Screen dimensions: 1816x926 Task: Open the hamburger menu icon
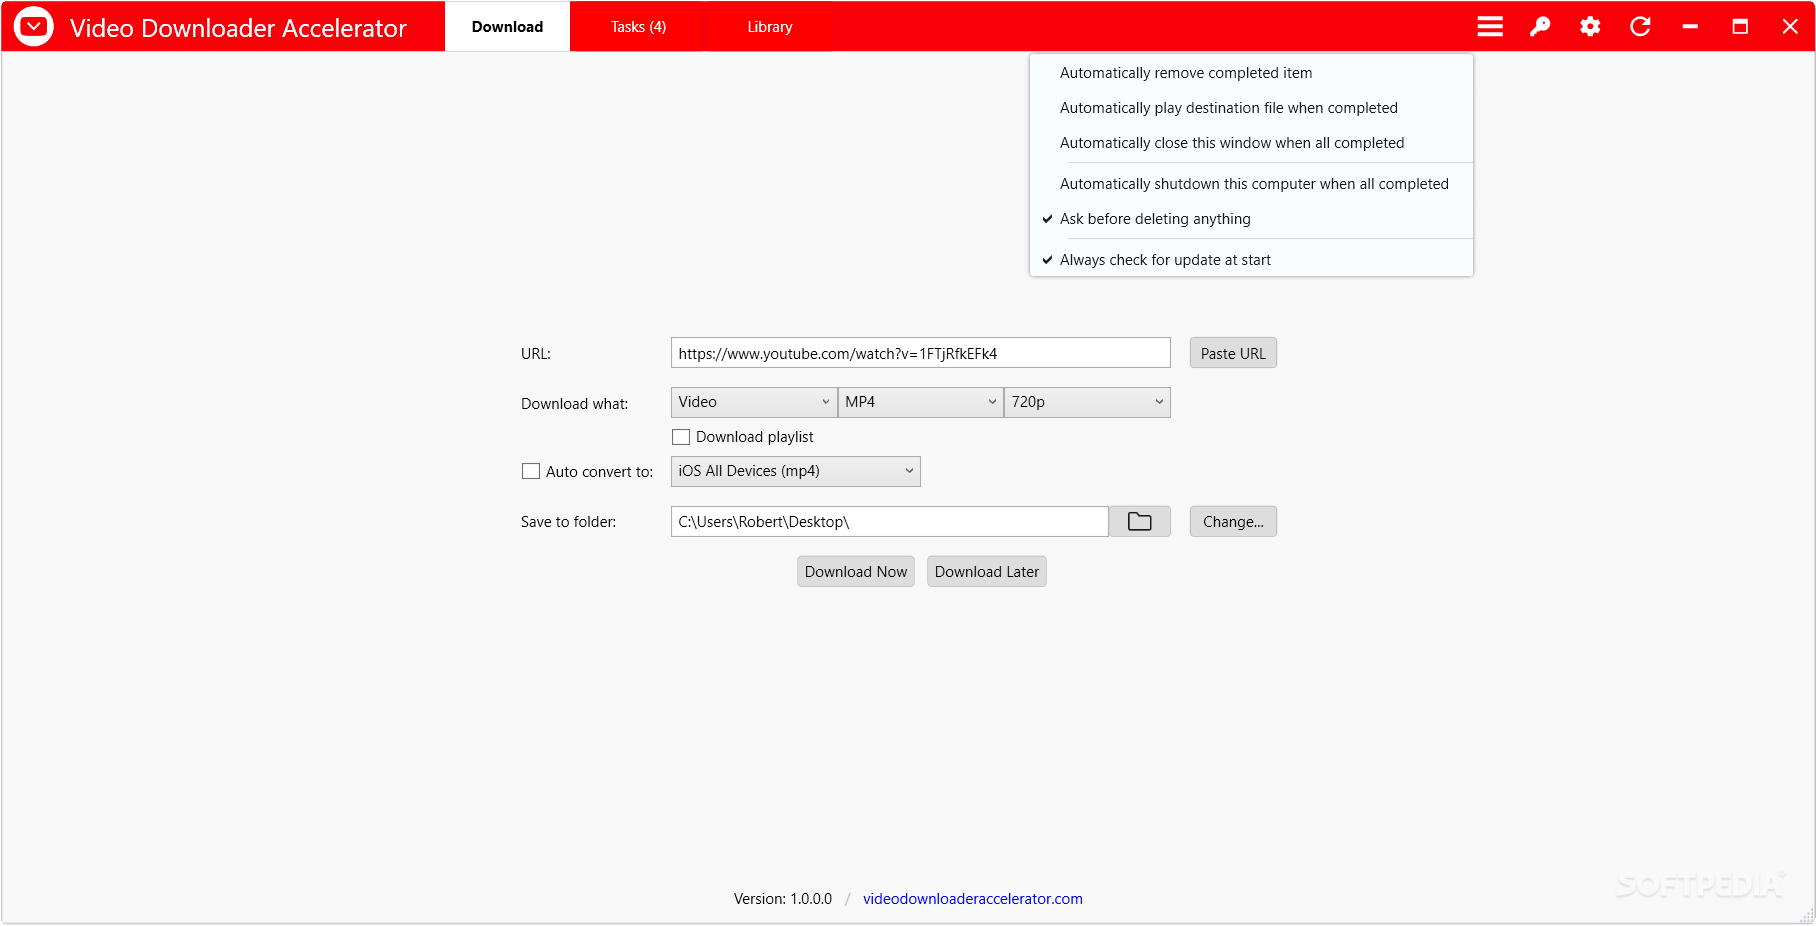click(1490, 27)
